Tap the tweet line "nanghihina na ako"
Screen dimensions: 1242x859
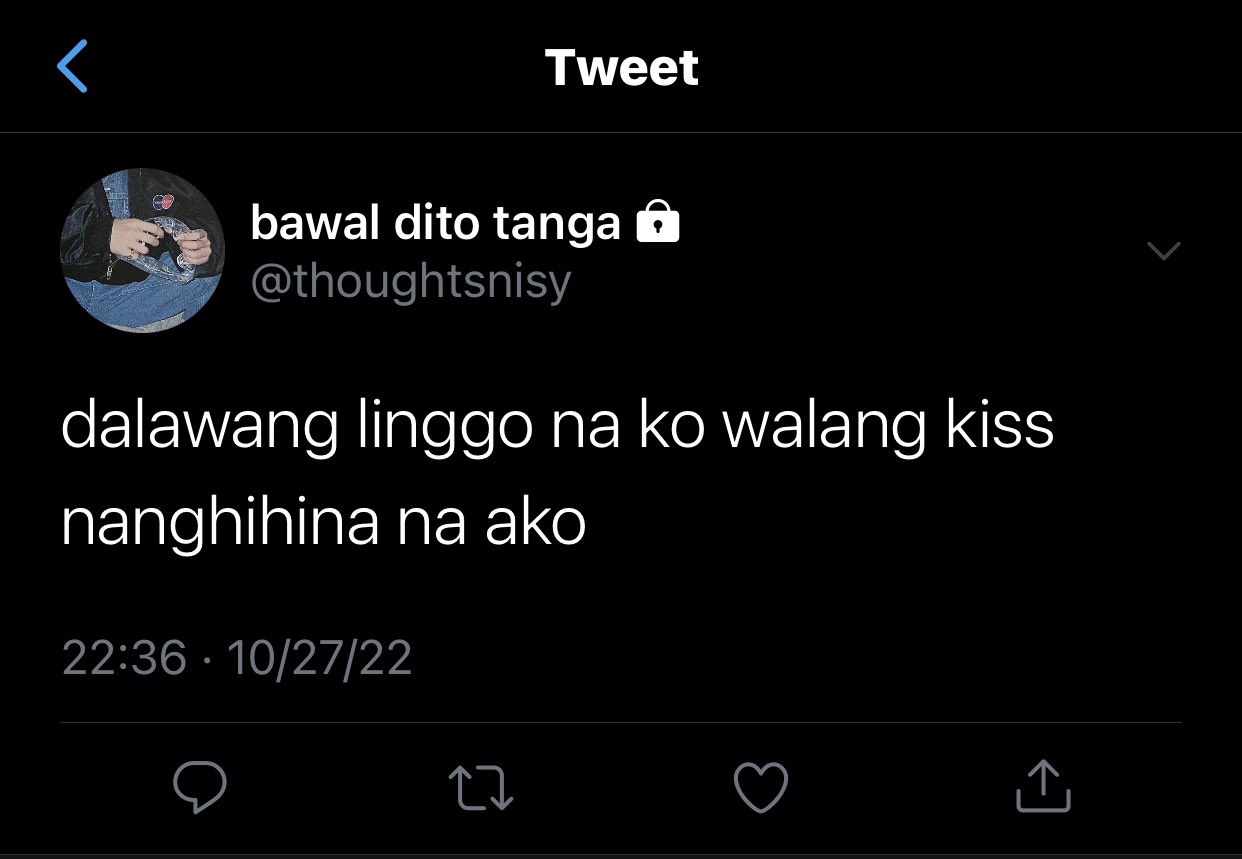323,524
